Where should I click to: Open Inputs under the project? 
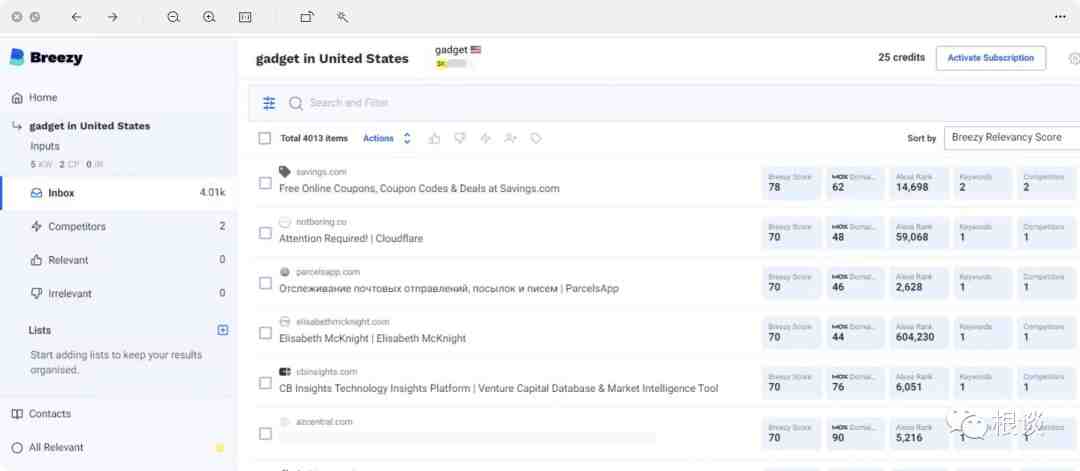tap(45, 147)
